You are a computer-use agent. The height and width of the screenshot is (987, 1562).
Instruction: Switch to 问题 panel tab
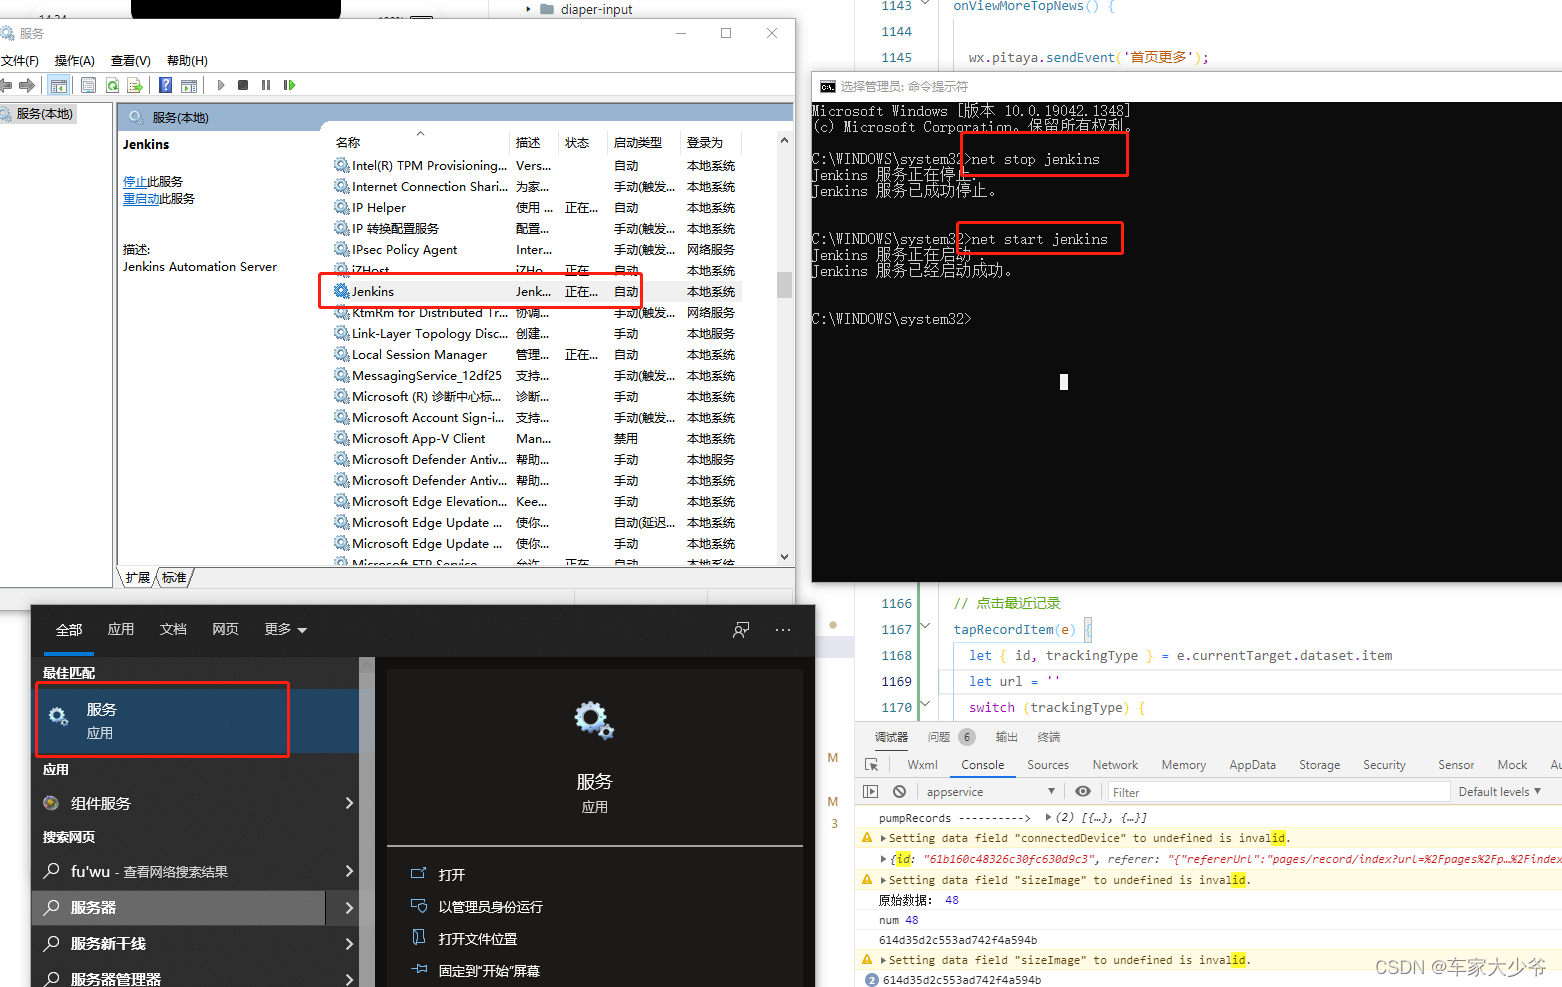pyautogui.click(x=939, y=737)
